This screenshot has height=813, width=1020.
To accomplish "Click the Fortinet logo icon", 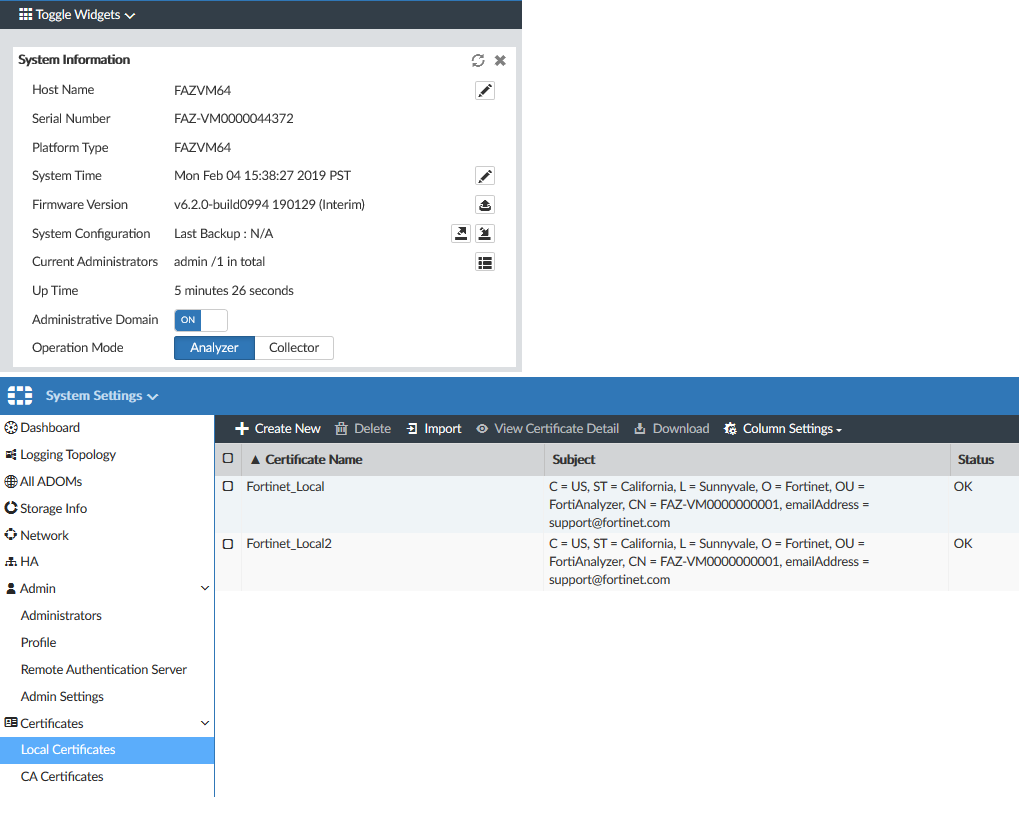I will (20, 395).
